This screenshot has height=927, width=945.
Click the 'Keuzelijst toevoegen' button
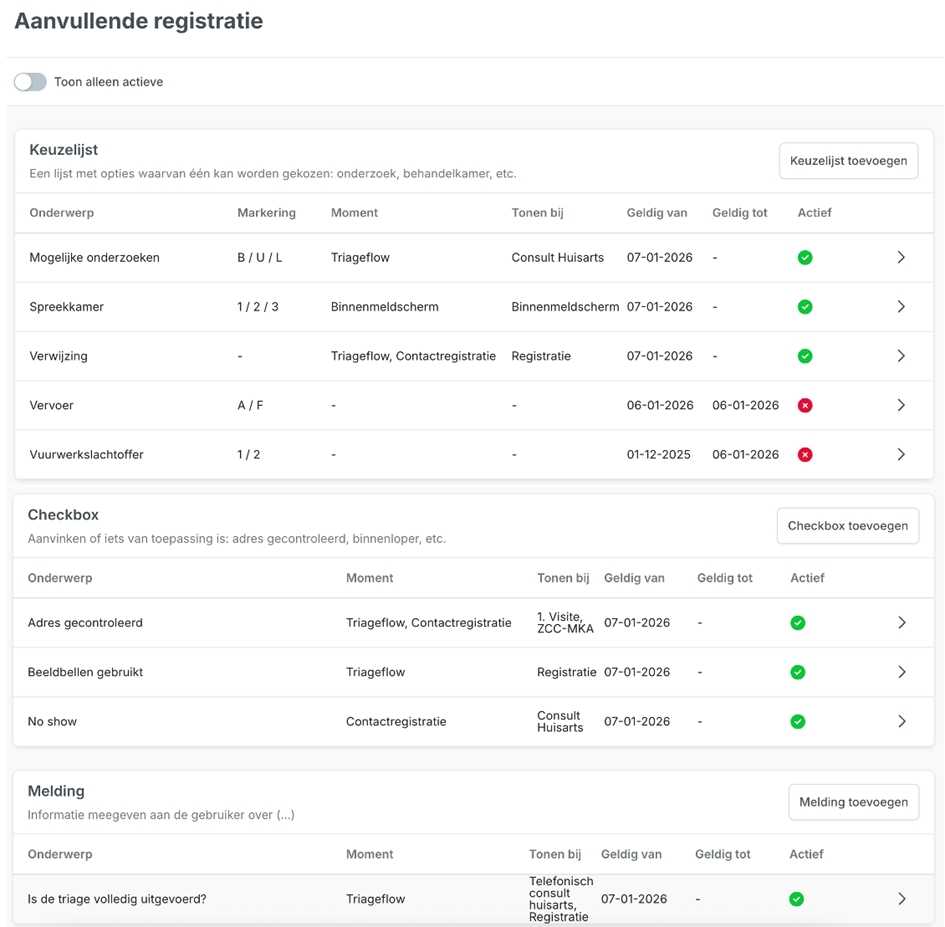(x=848, y=160)
